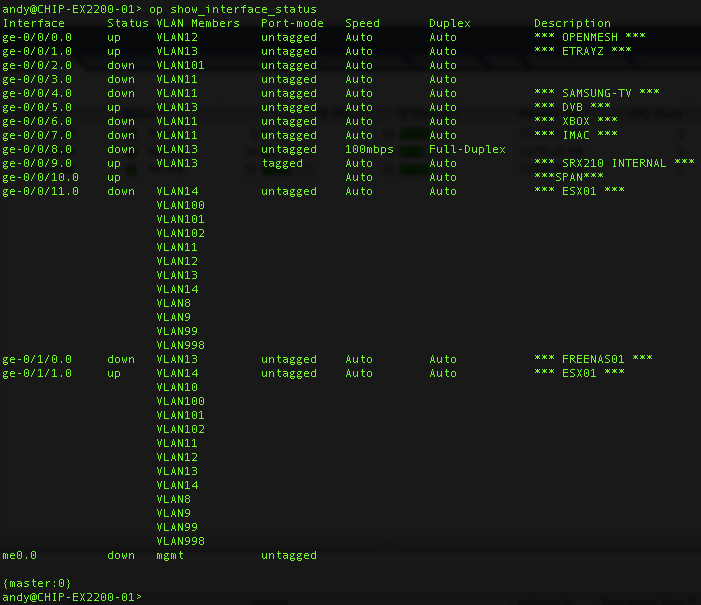The height and width of the screenshot is (605, 701).
Task: Click the "100mbps" speed value
Action: [x=369, y=149]
